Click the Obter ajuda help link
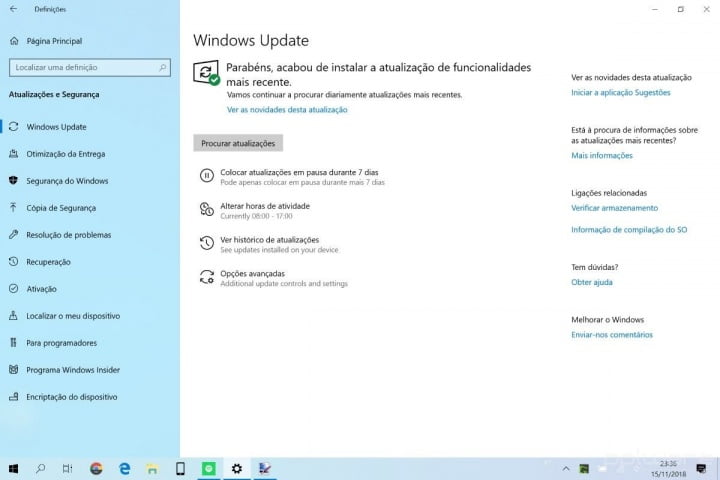This screenshot has width=720, height=480. pos(592,282)
